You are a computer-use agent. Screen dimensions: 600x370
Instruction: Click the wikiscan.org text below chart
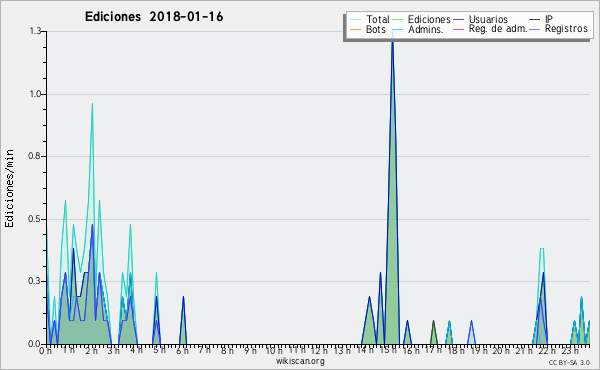[300, 361]
